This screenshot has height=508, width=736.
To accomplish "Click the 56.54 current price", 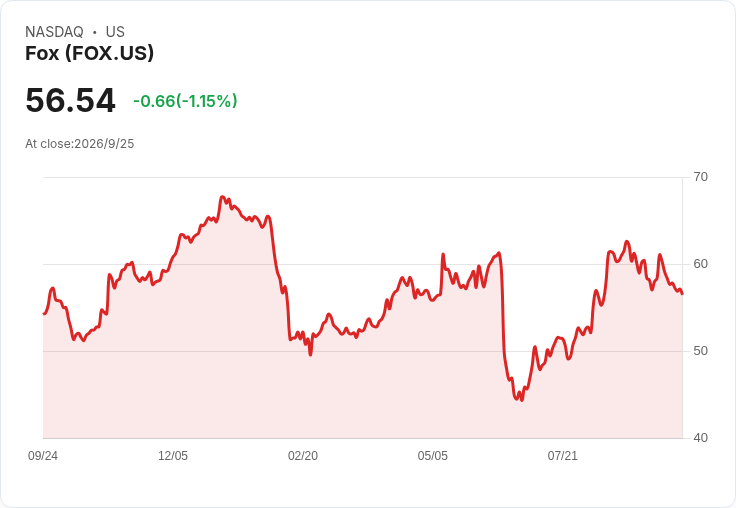I will click(x=70, y=100).
